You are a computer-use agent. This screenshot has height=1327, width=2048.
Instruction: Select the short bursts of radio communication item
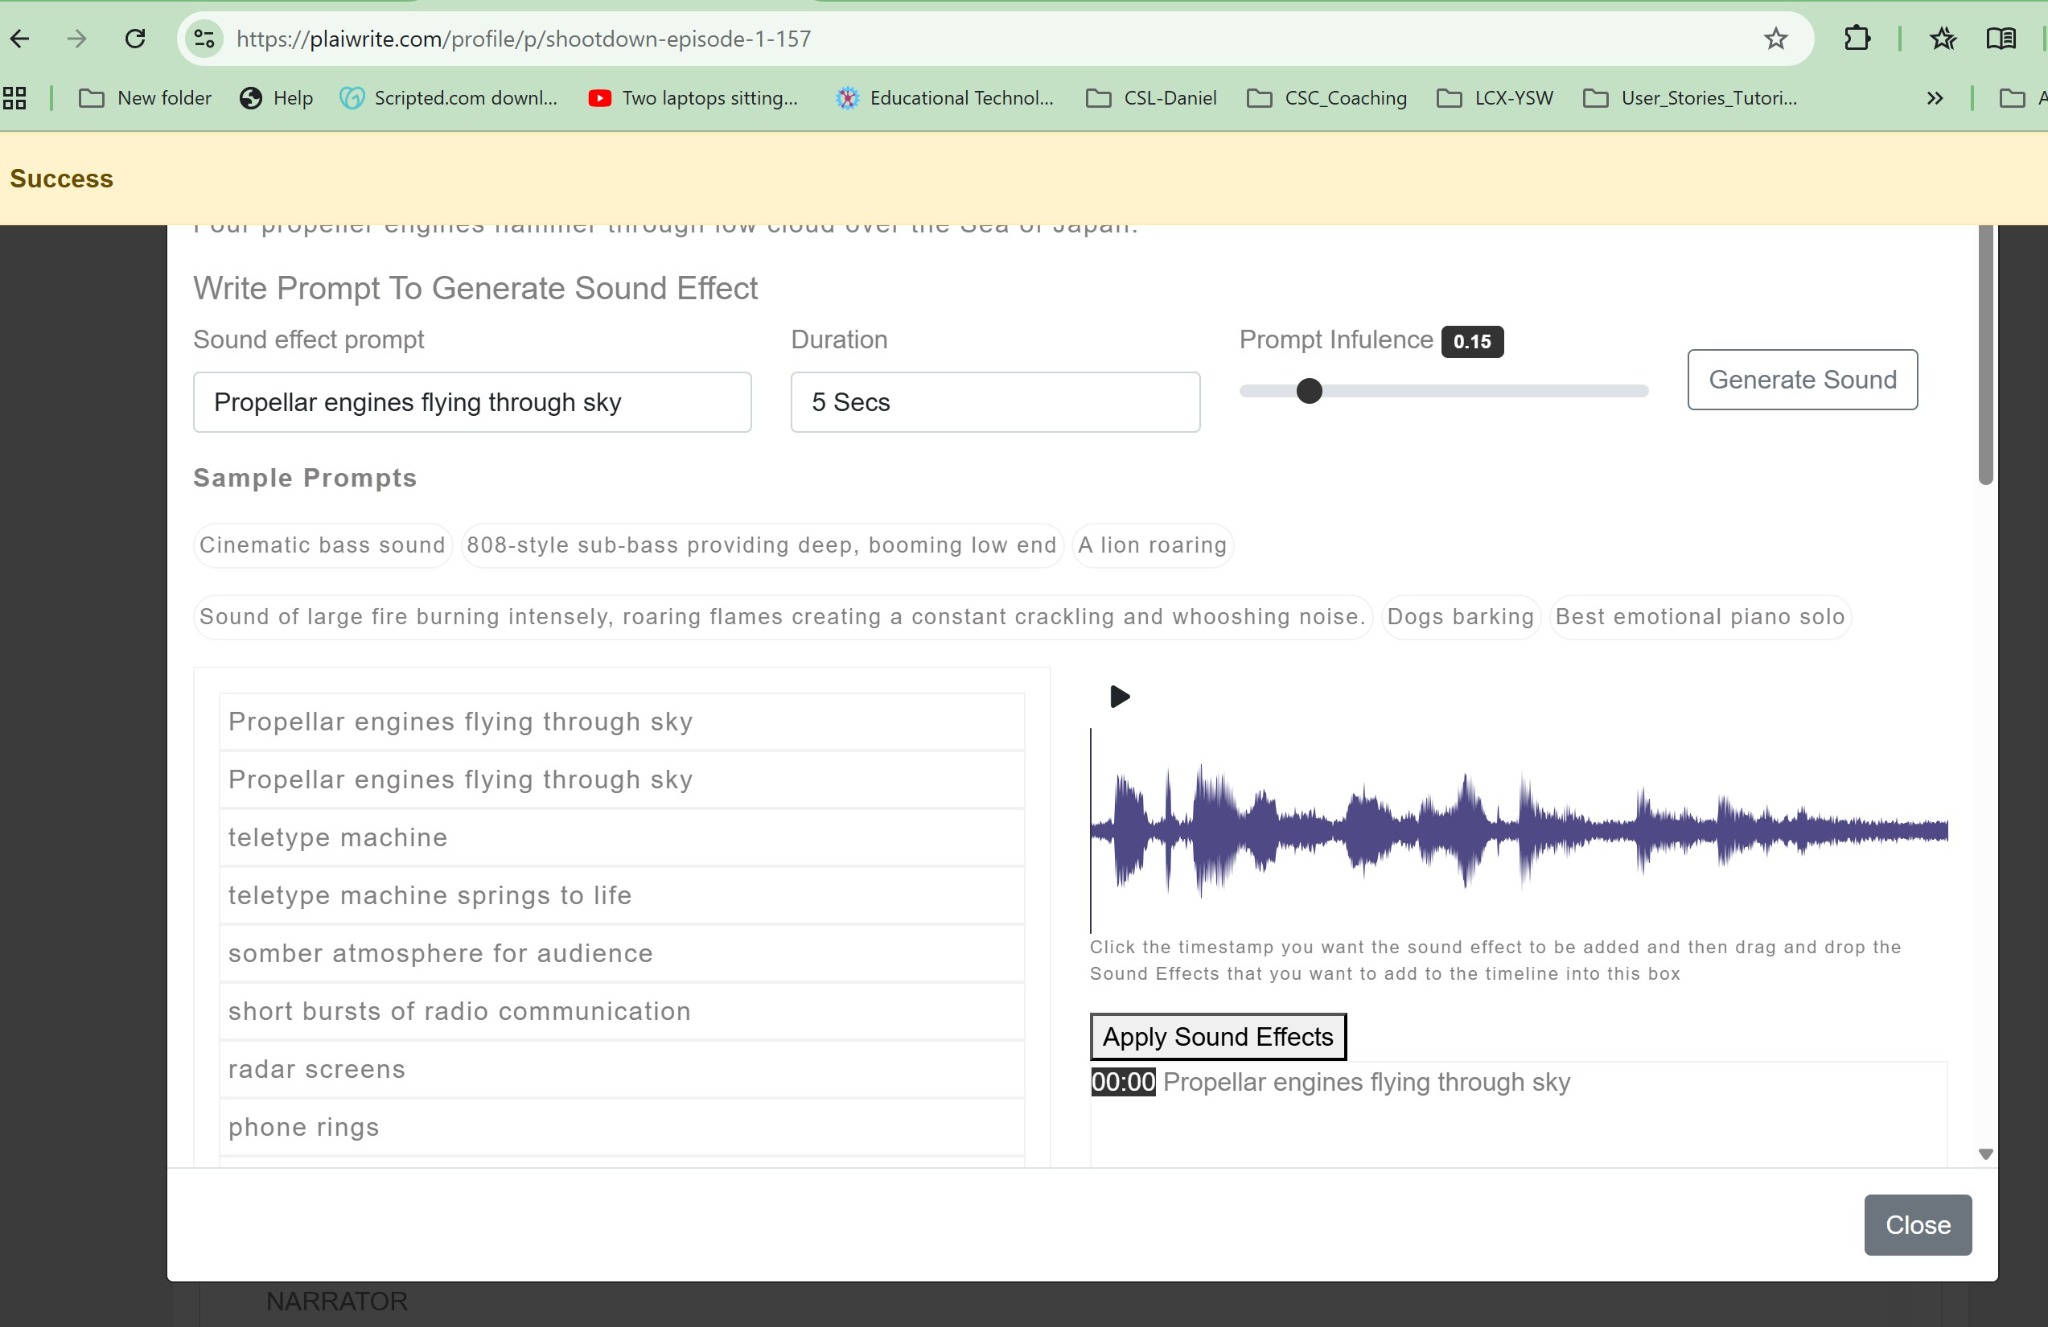pos(621,1012)
